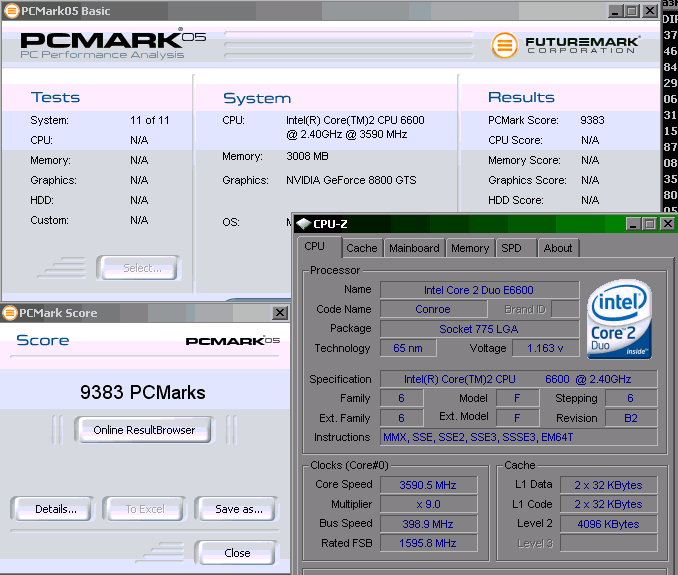This screenshot has width=678, height=575.
Task: Maximize the CPU-Z window
Action: point(649,224)
